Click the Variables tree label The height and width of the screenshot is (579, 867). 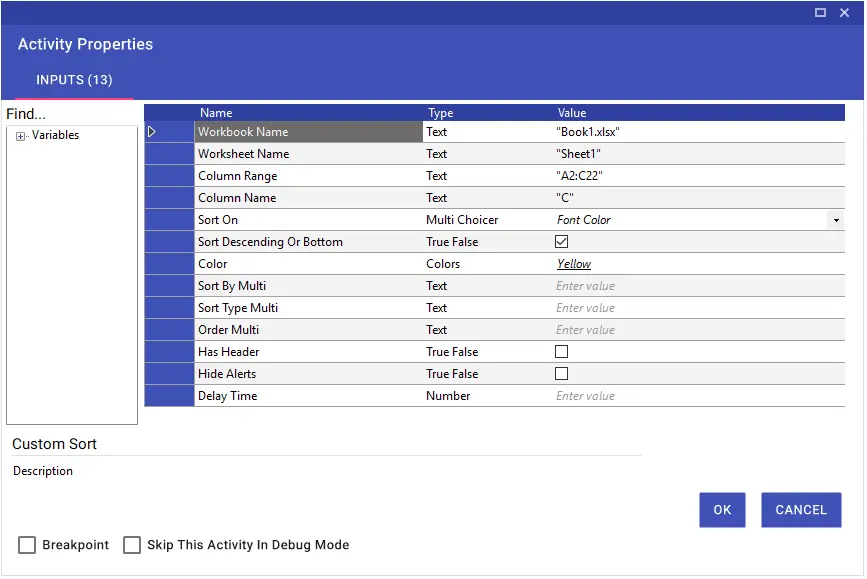pyautogui.click(x=55, y=135)
